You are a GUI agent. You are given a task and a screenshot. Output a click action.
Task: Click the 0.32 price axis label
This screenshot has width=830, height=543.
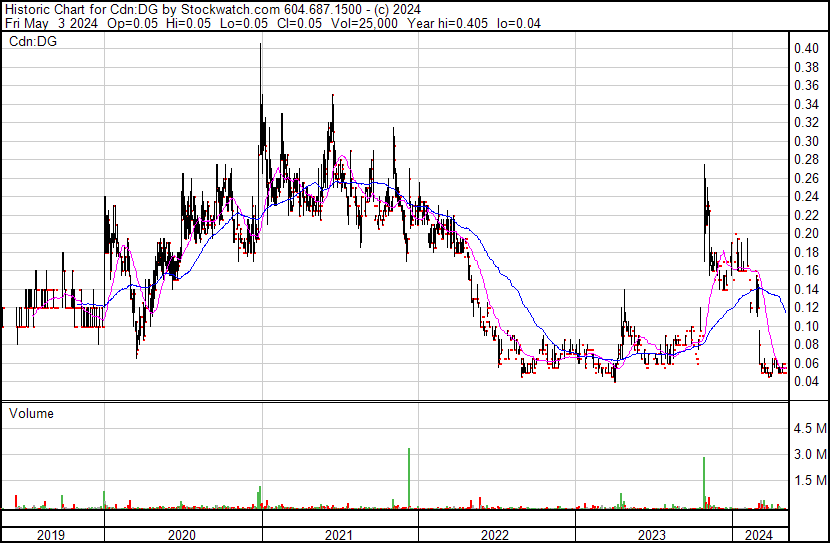(x=806, y=123)
